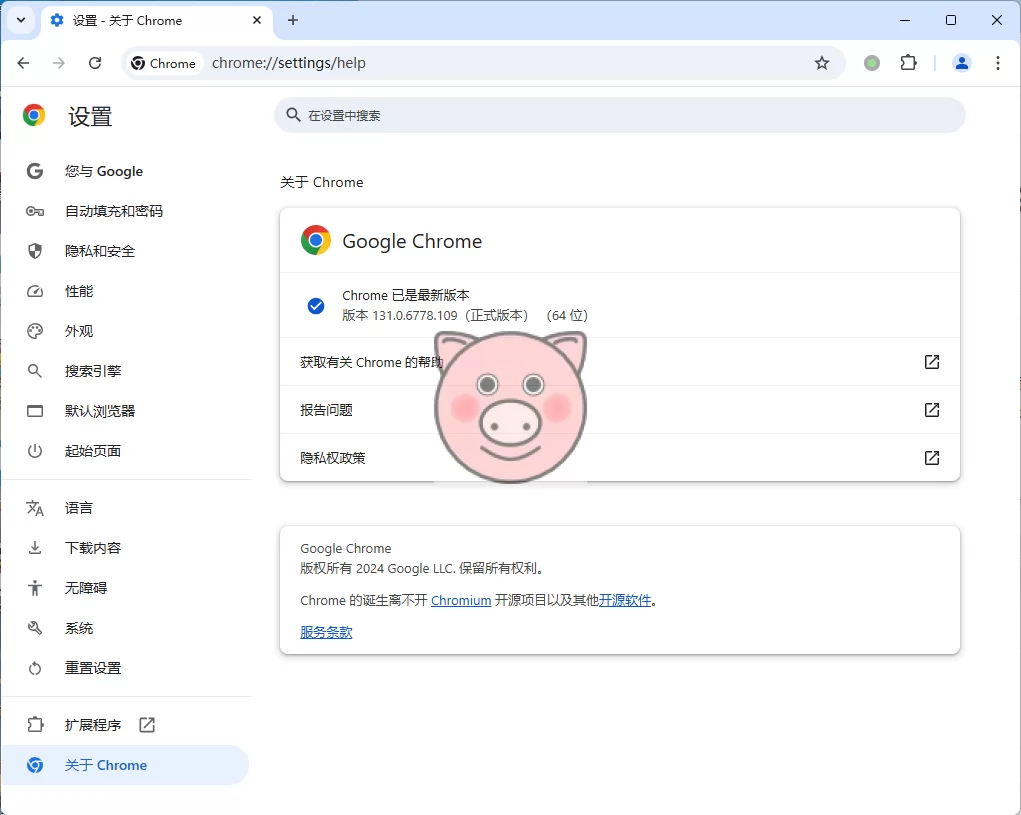
Task: Click the key icon for 自动填充和密码
Action: 35,211
